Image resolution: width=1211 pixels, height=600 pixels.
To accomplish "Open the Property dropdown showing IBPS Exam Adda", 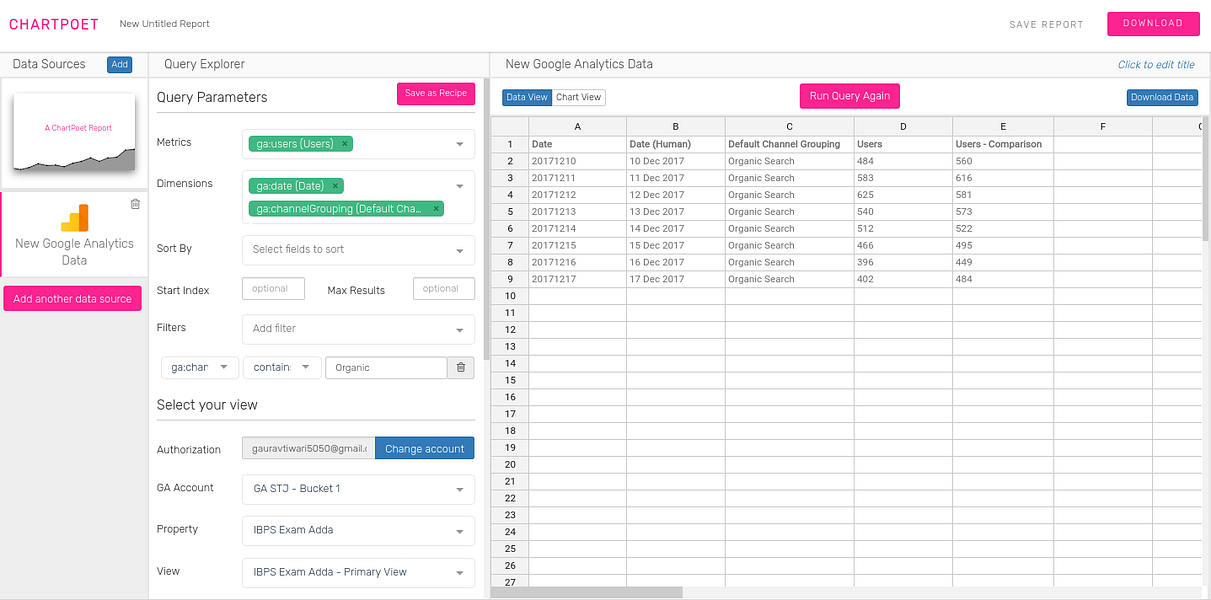I will click(x=358, y=531).
